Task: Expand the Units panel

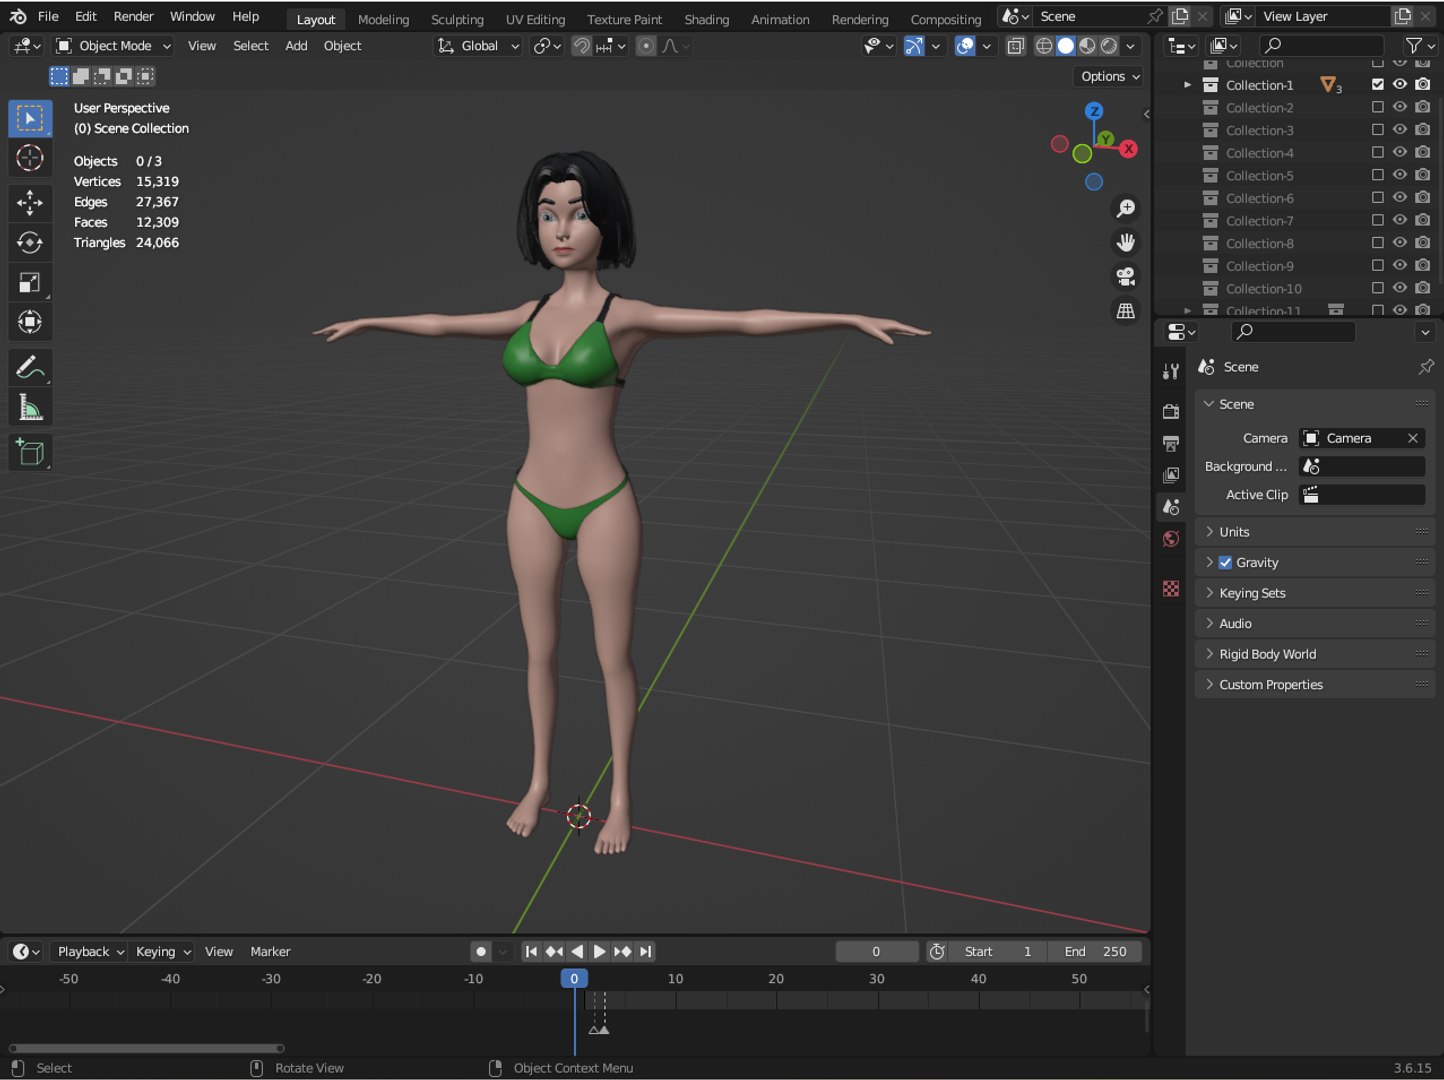Action: 1315,532
